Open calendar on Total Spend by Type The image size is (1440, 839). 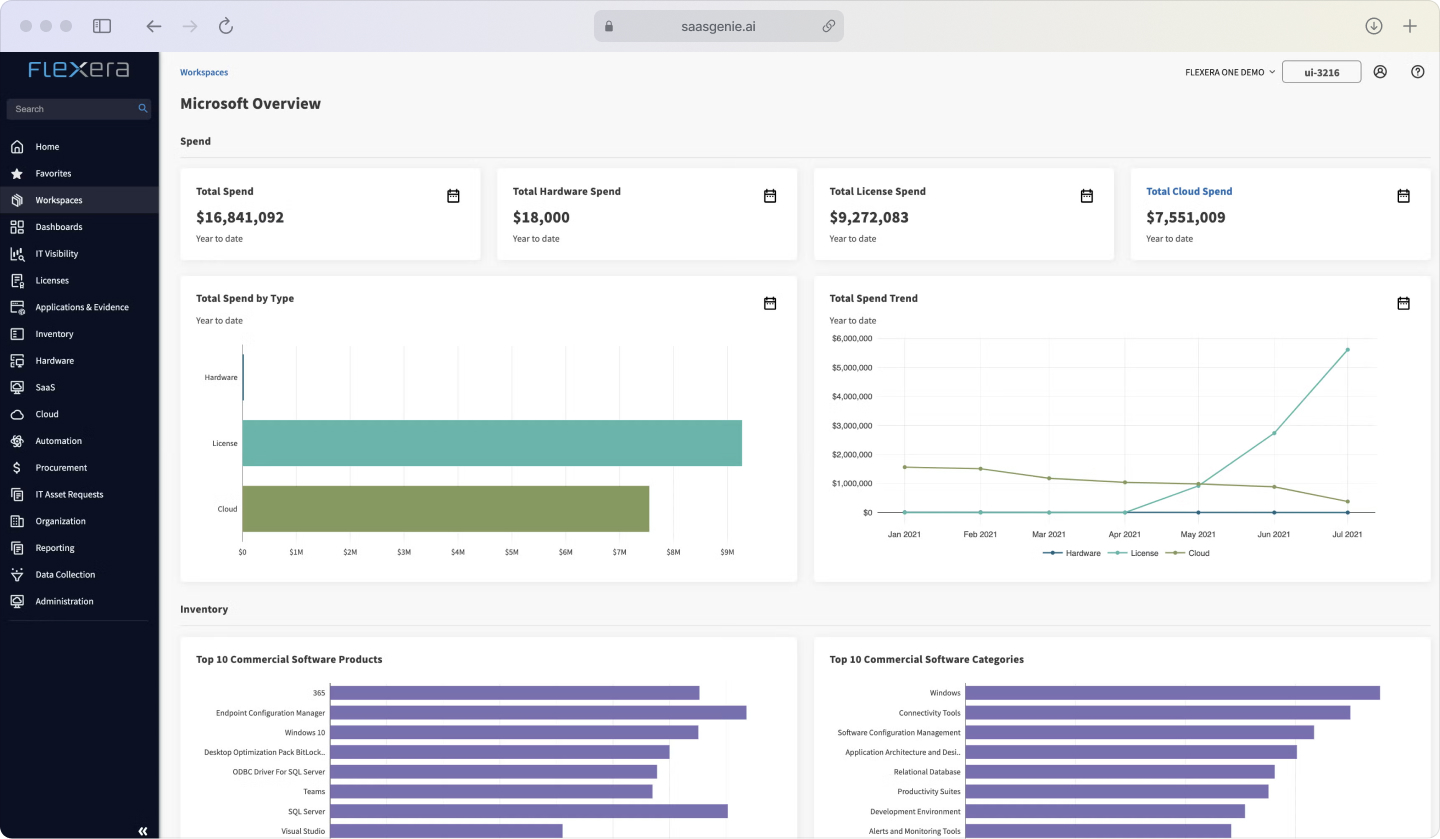coord(770,303)
